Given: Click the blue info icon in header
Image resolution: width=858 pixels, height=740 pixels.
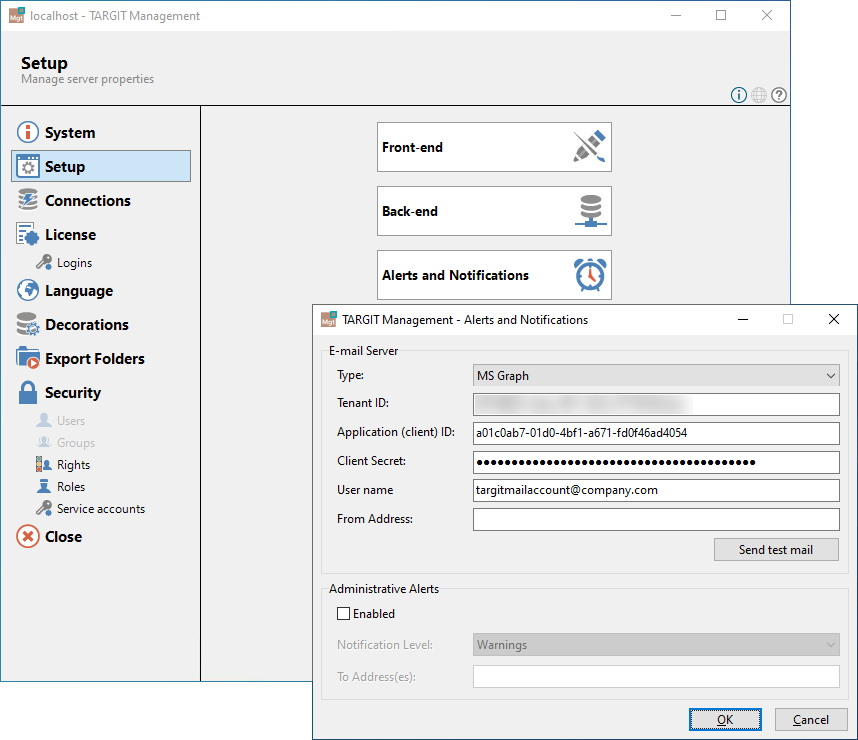Looking at the screenshot, I should pos(739,95).
